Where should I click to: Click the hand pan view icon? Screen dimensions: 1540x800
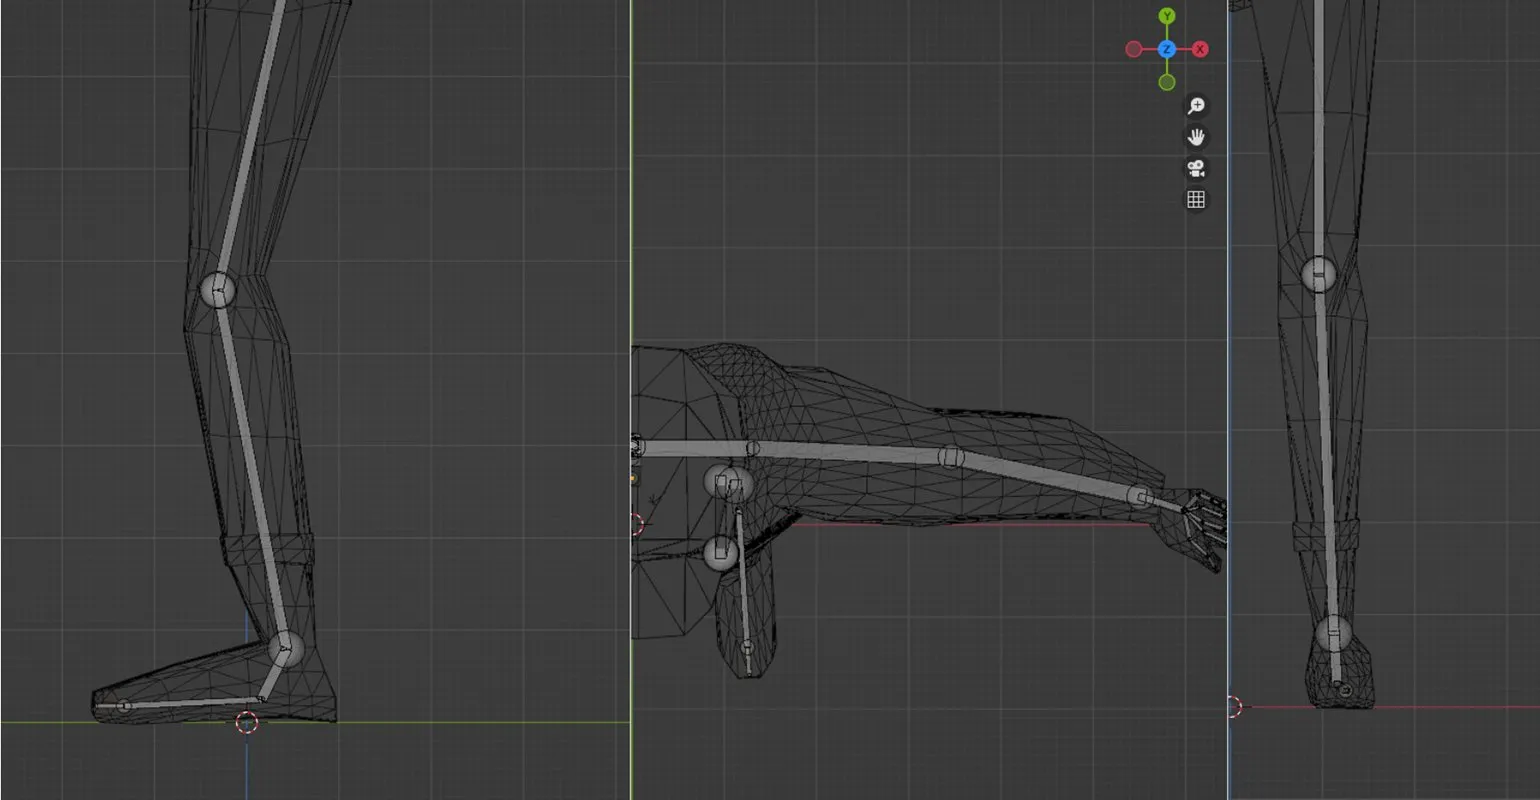click(1195, 137)
